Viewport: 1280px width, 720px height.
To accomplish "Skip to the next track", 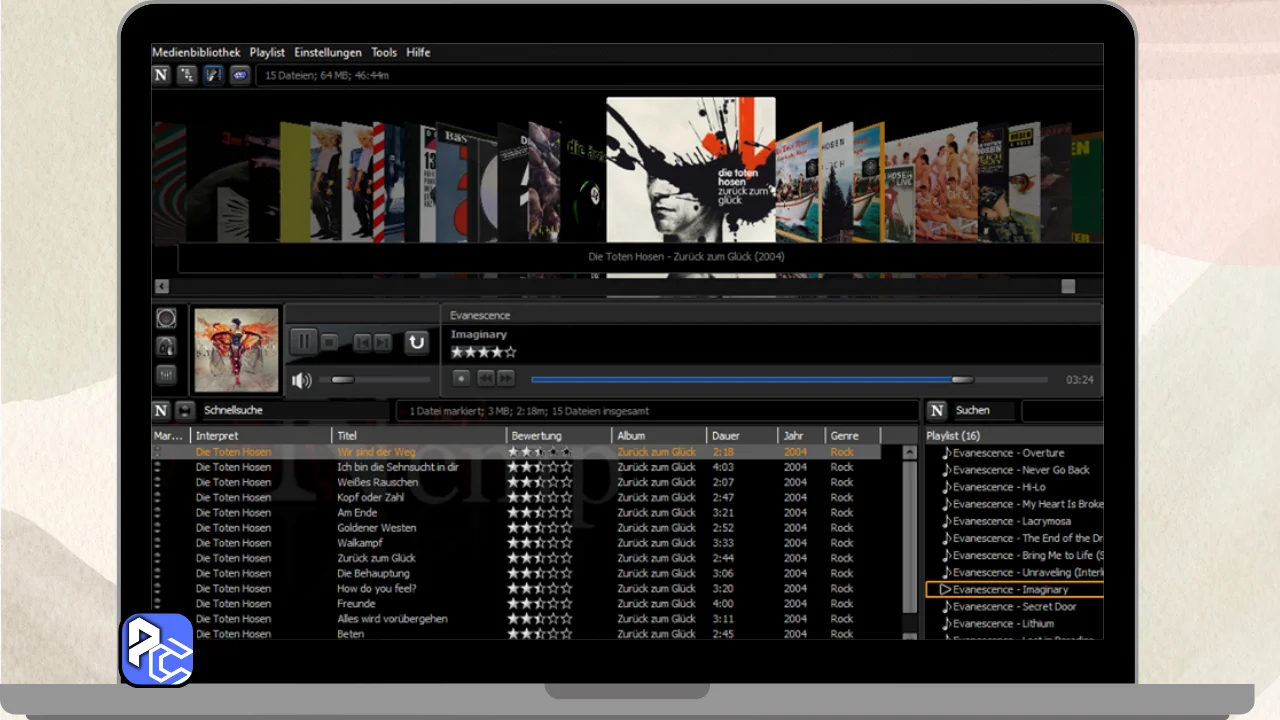I will (x=383, y=343).
